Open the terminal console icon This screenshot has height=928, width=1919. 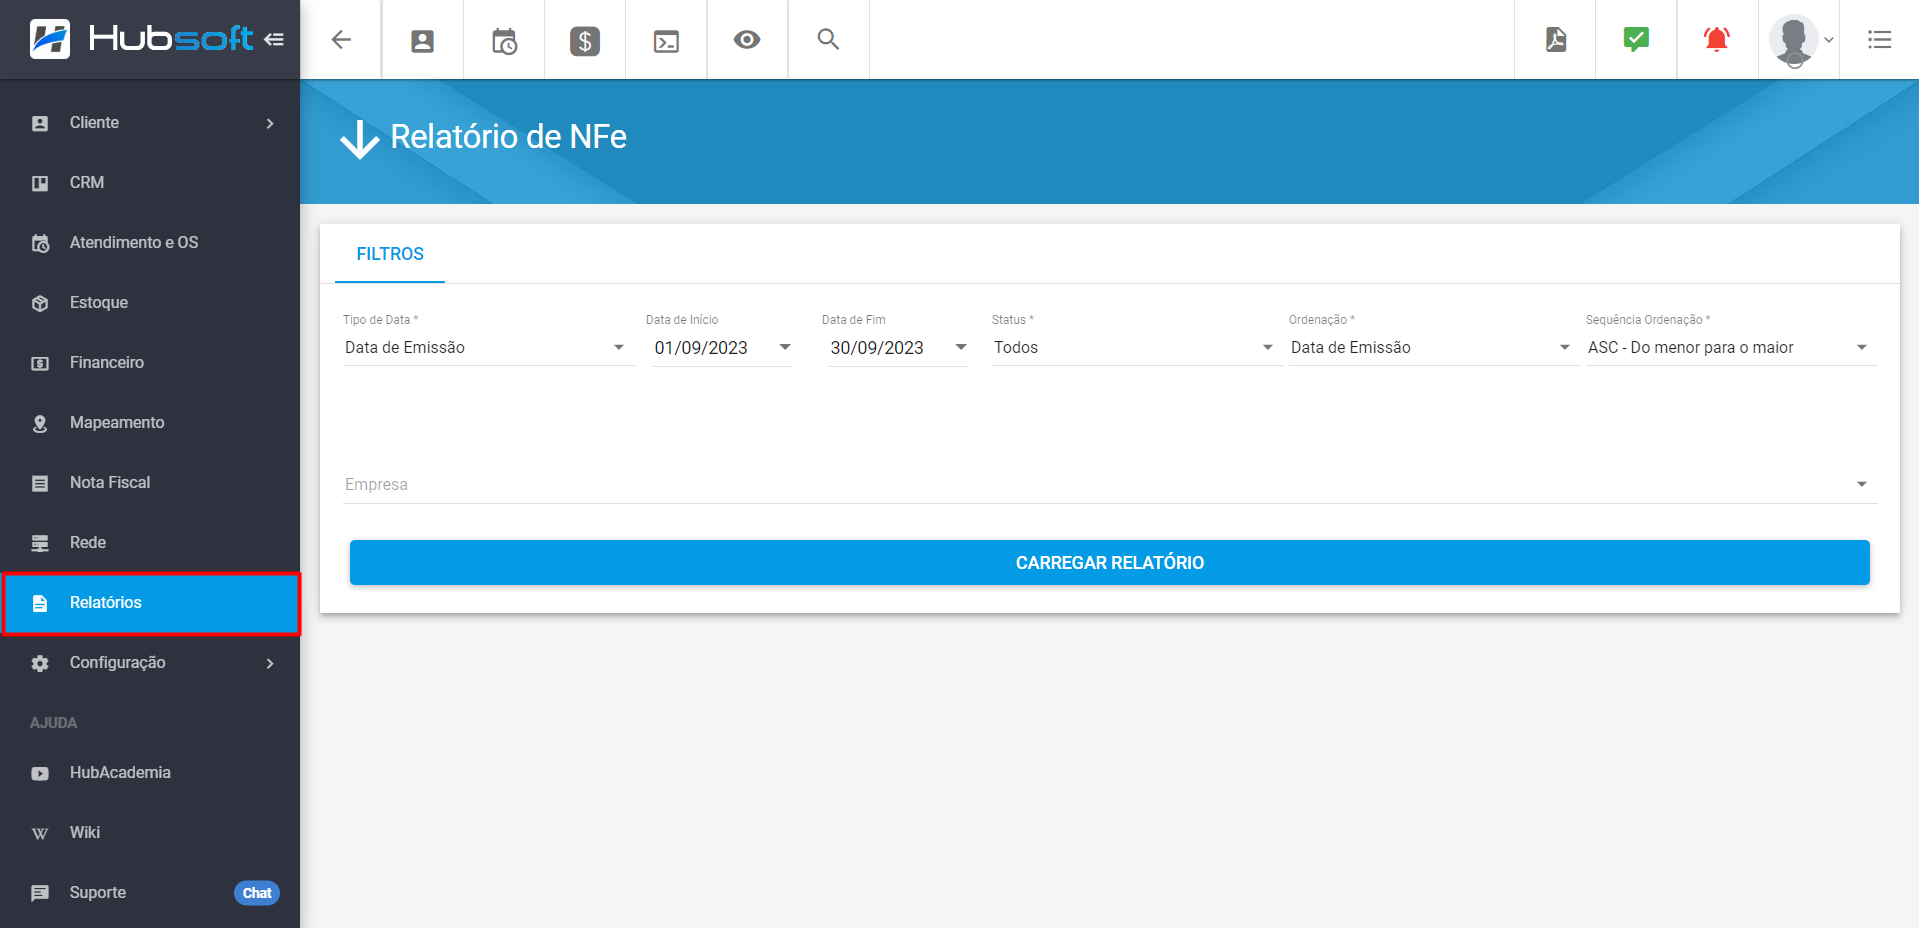pos(666,41)
